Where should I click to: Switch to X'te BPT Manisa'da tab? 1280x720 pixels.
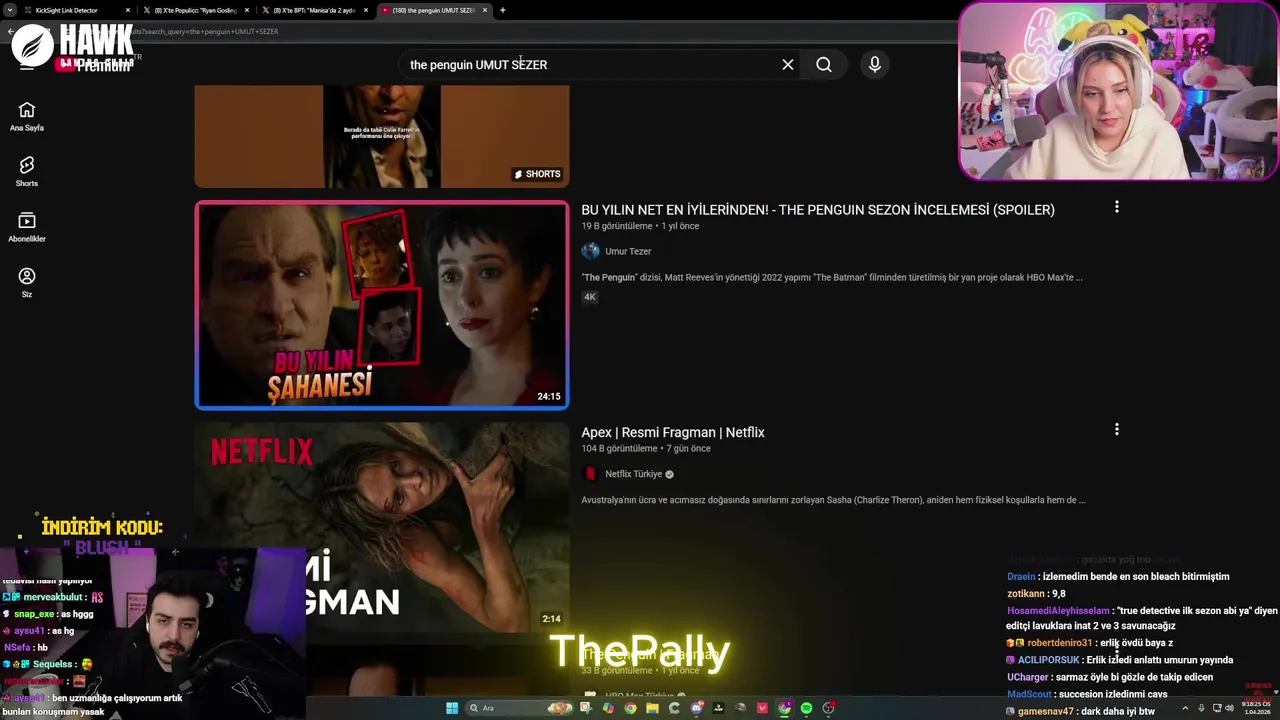tap(313, 10)
